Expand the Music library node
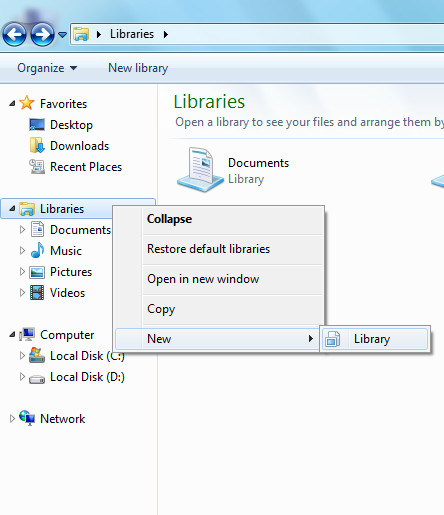The height and width of the screenshot is (515, 444). pyautogui.click(x=22, y=251)
